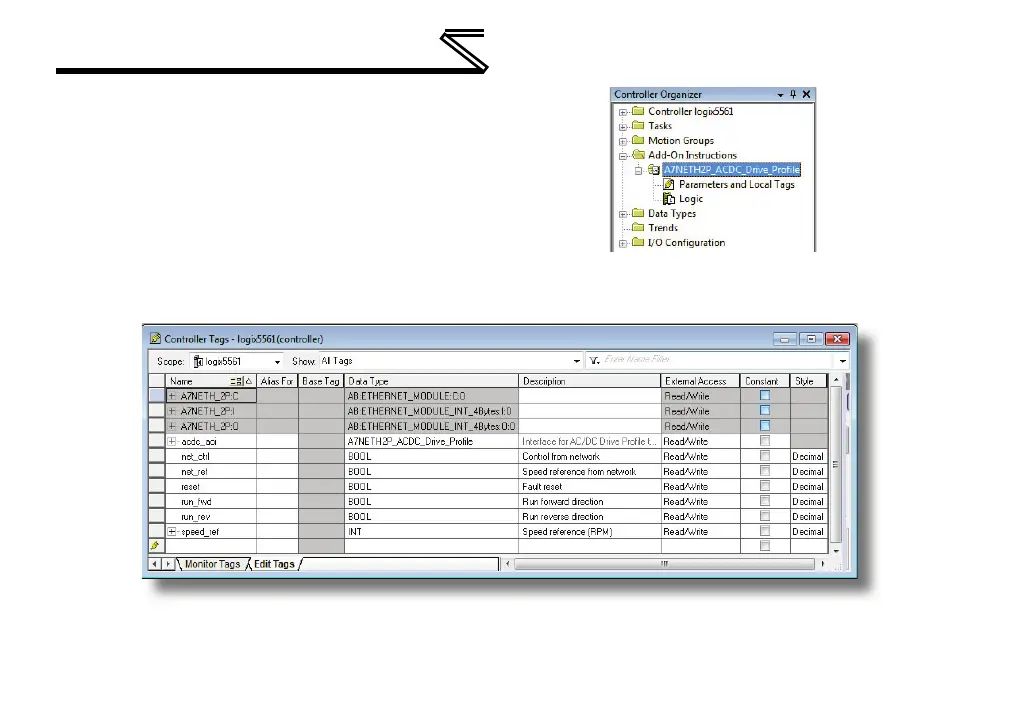Viewport: 1022px width, 720px height.
Task: Click the vertical scrollbar up arrow of tag grid
Action: pos(836,379)
